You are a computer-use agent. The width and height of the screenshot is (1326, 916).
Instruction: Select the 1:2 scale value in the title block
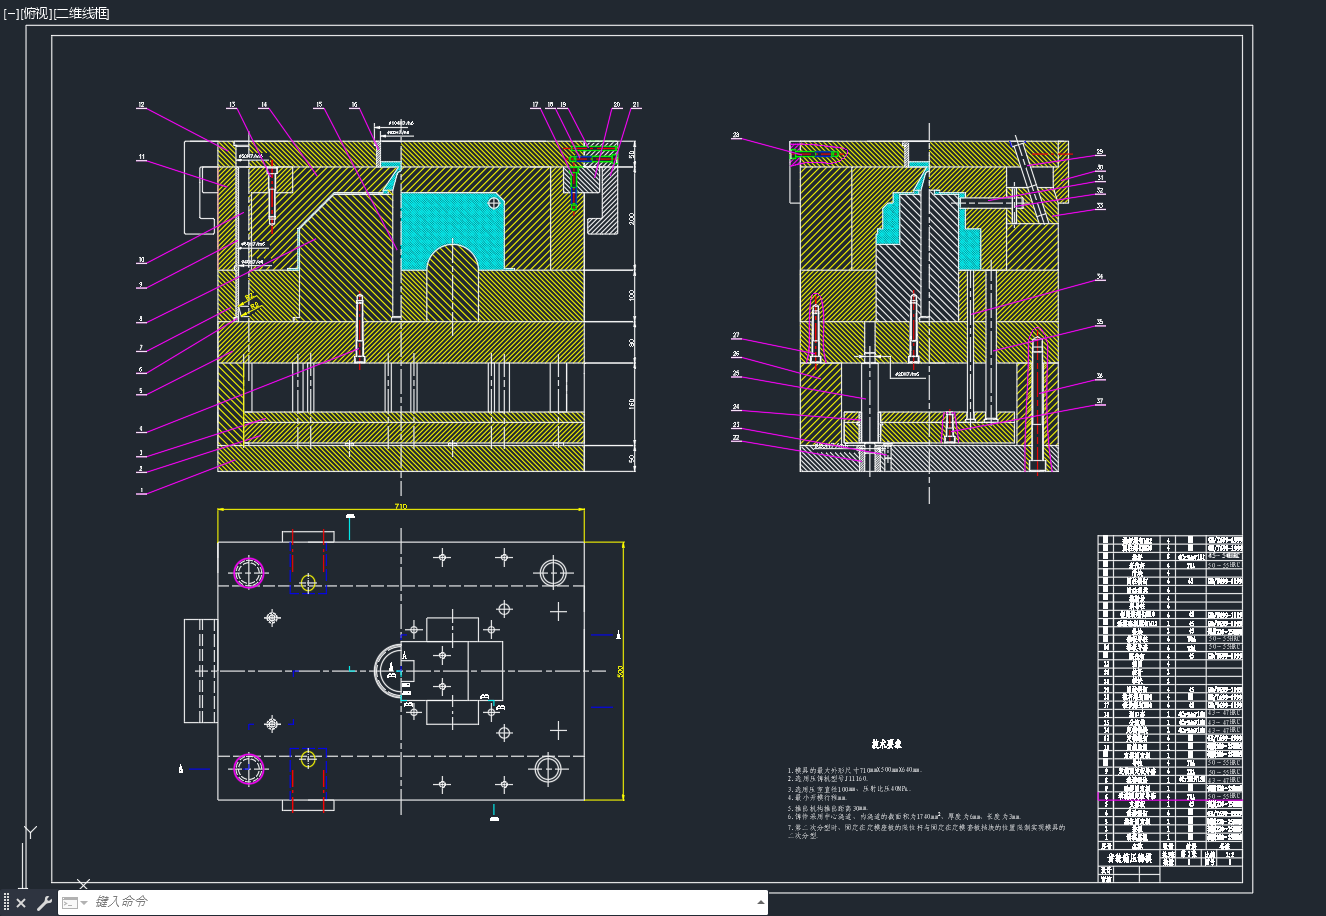coord(1229,855)
